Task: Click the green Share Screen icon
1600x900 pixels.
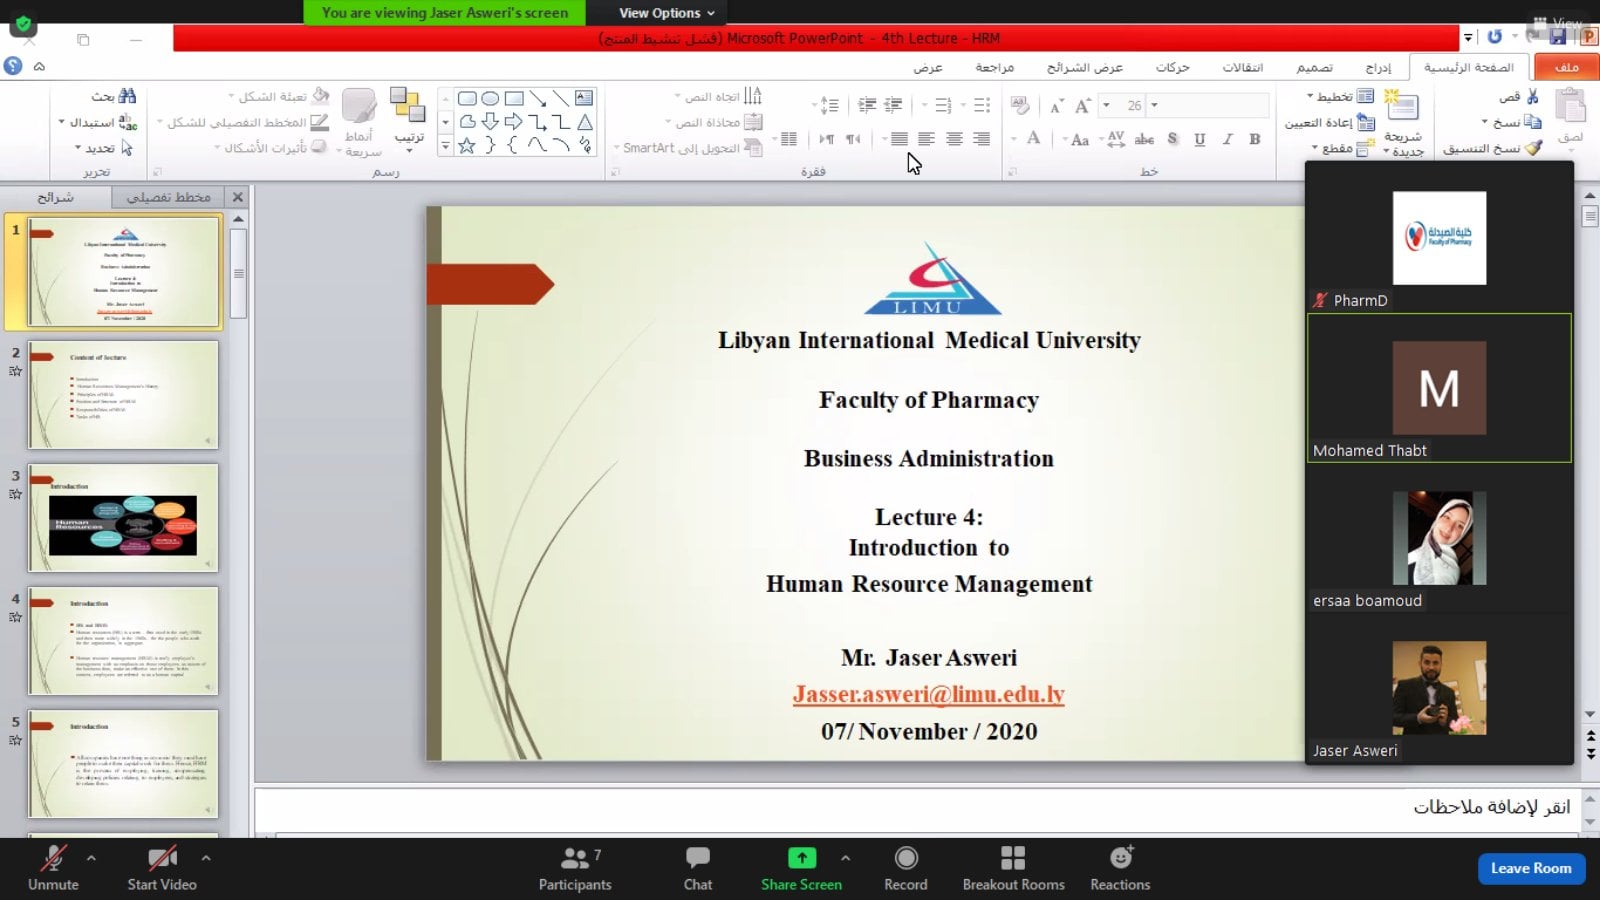Action: coord(801,859)
